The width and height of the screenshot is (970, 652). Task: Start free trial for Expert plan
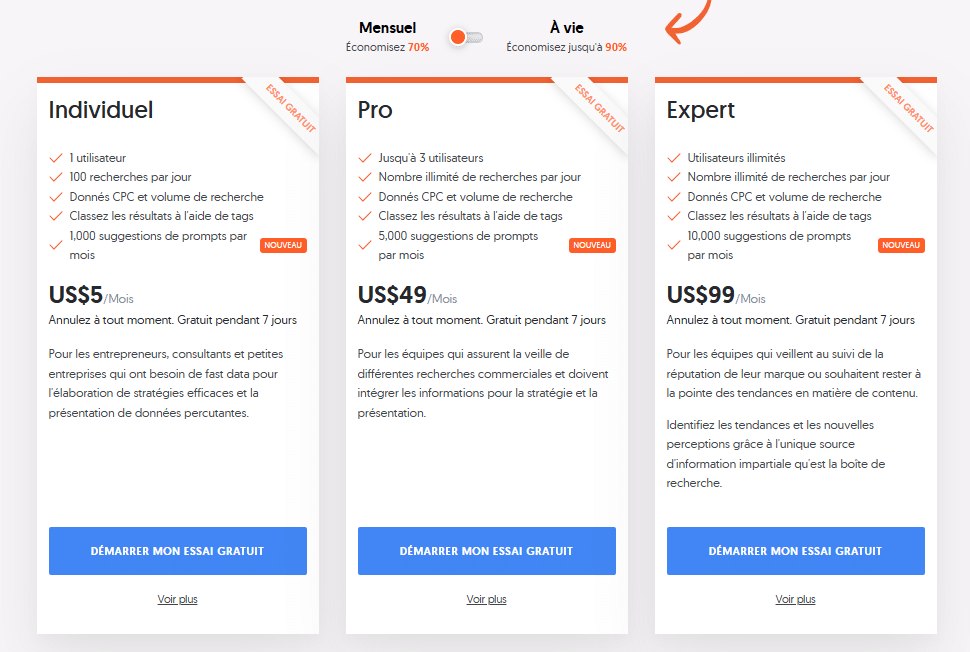coord(795,551)
